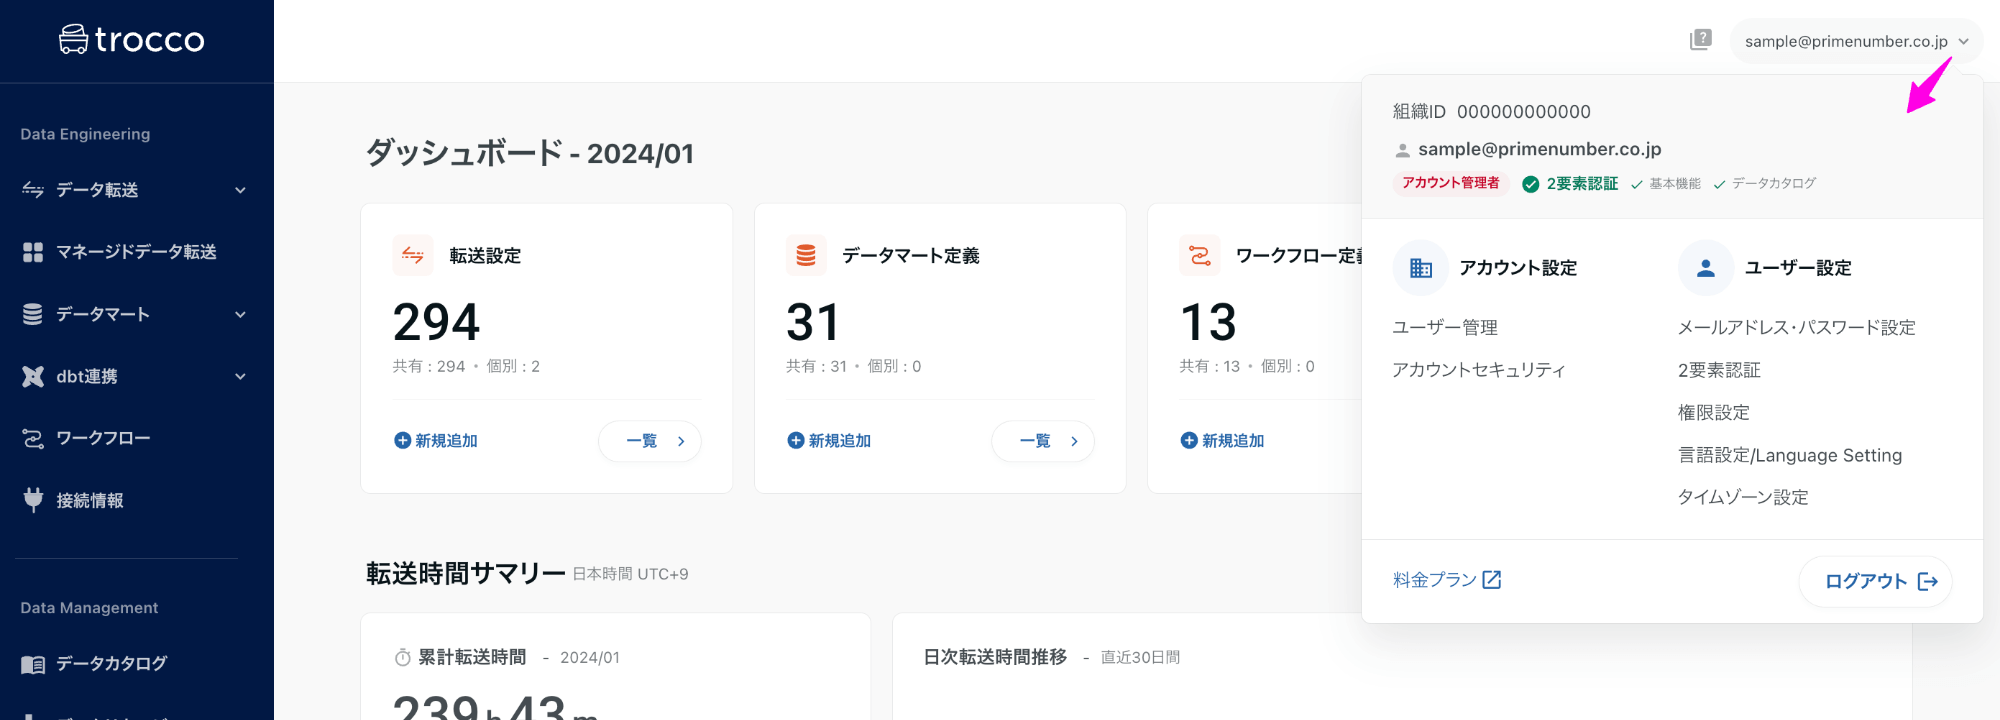Open 言語設定/Language Setting
Viewport: 2000px width, 720px height.
1790,455
